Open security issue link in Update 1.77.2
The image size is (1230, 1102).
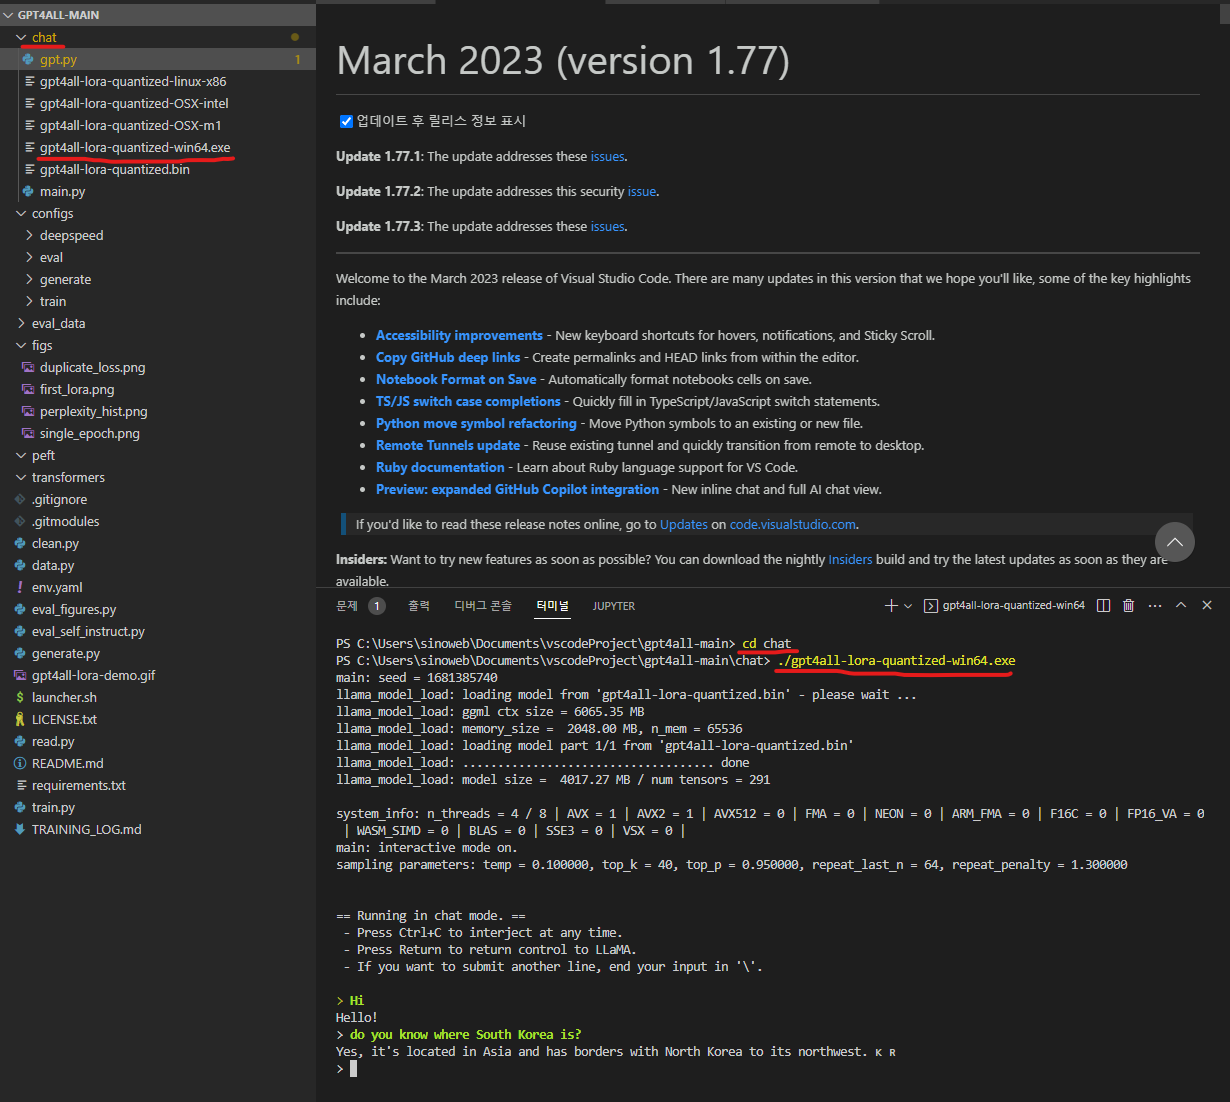[x=642, y=191]
